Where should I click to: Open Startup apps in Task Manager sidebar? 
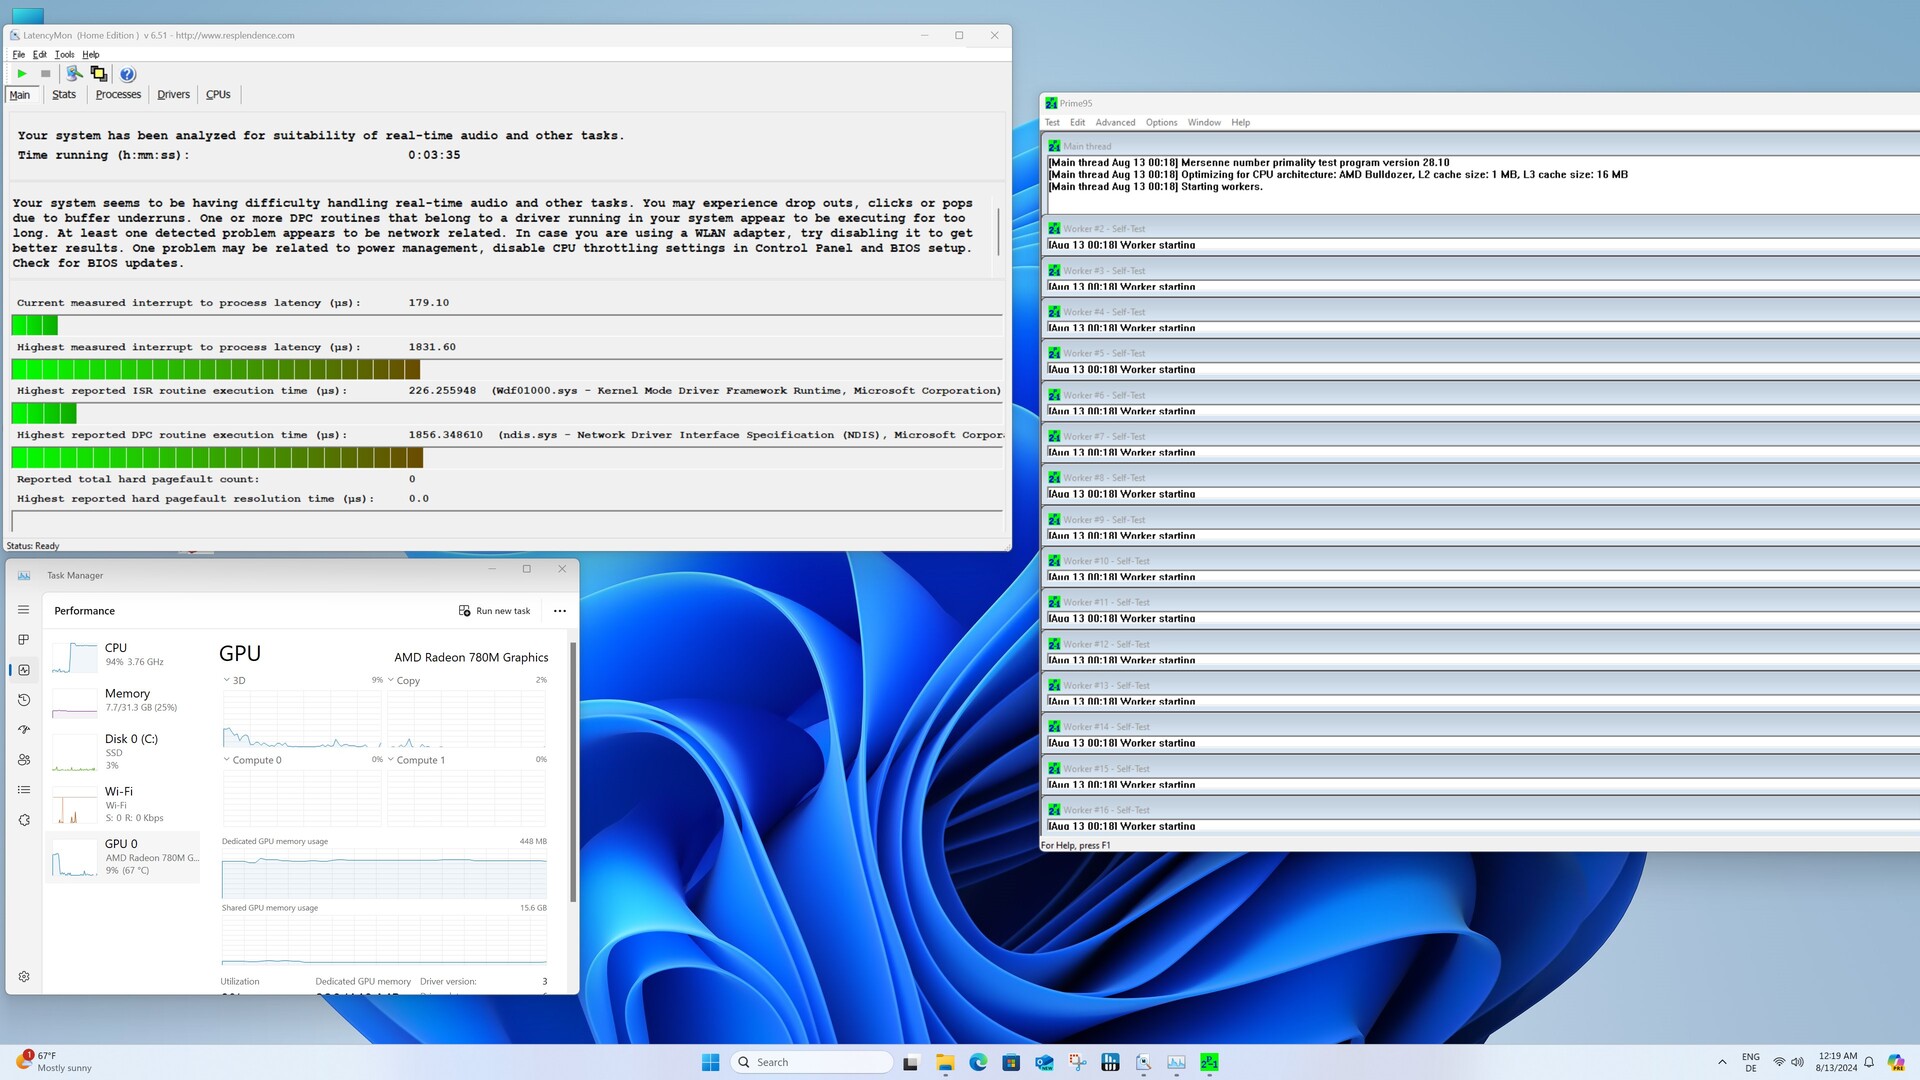pyautogui.click(x=24, y=730)
